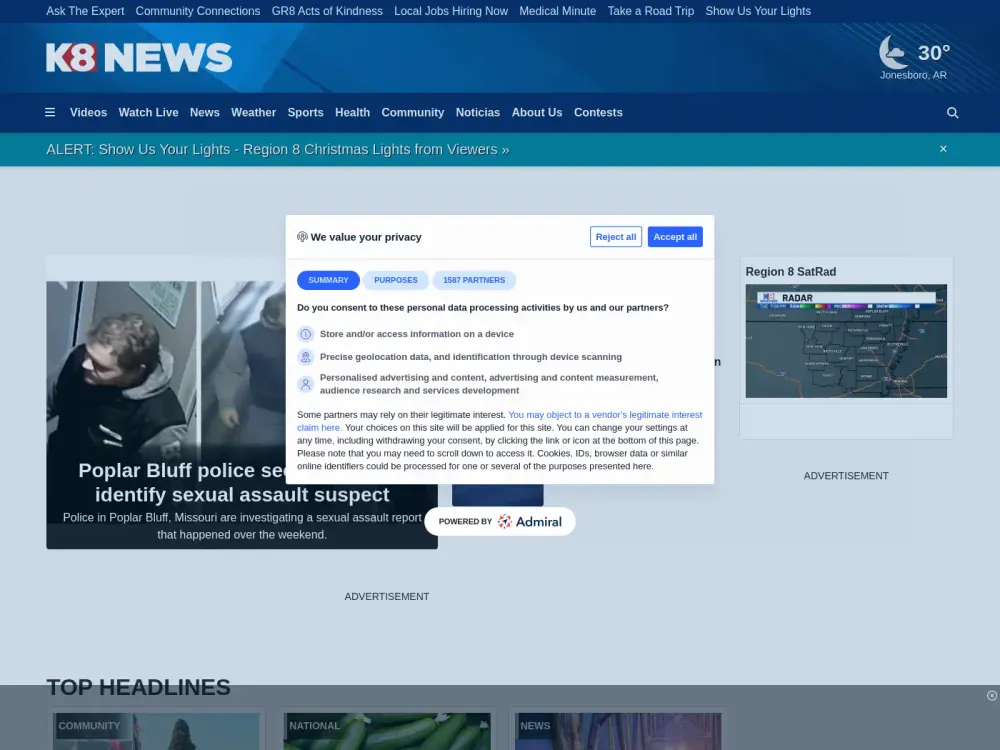Screen dimensions: 1000x750
Task: Open Christmas Lights alert link
Action: click(277, 149)
